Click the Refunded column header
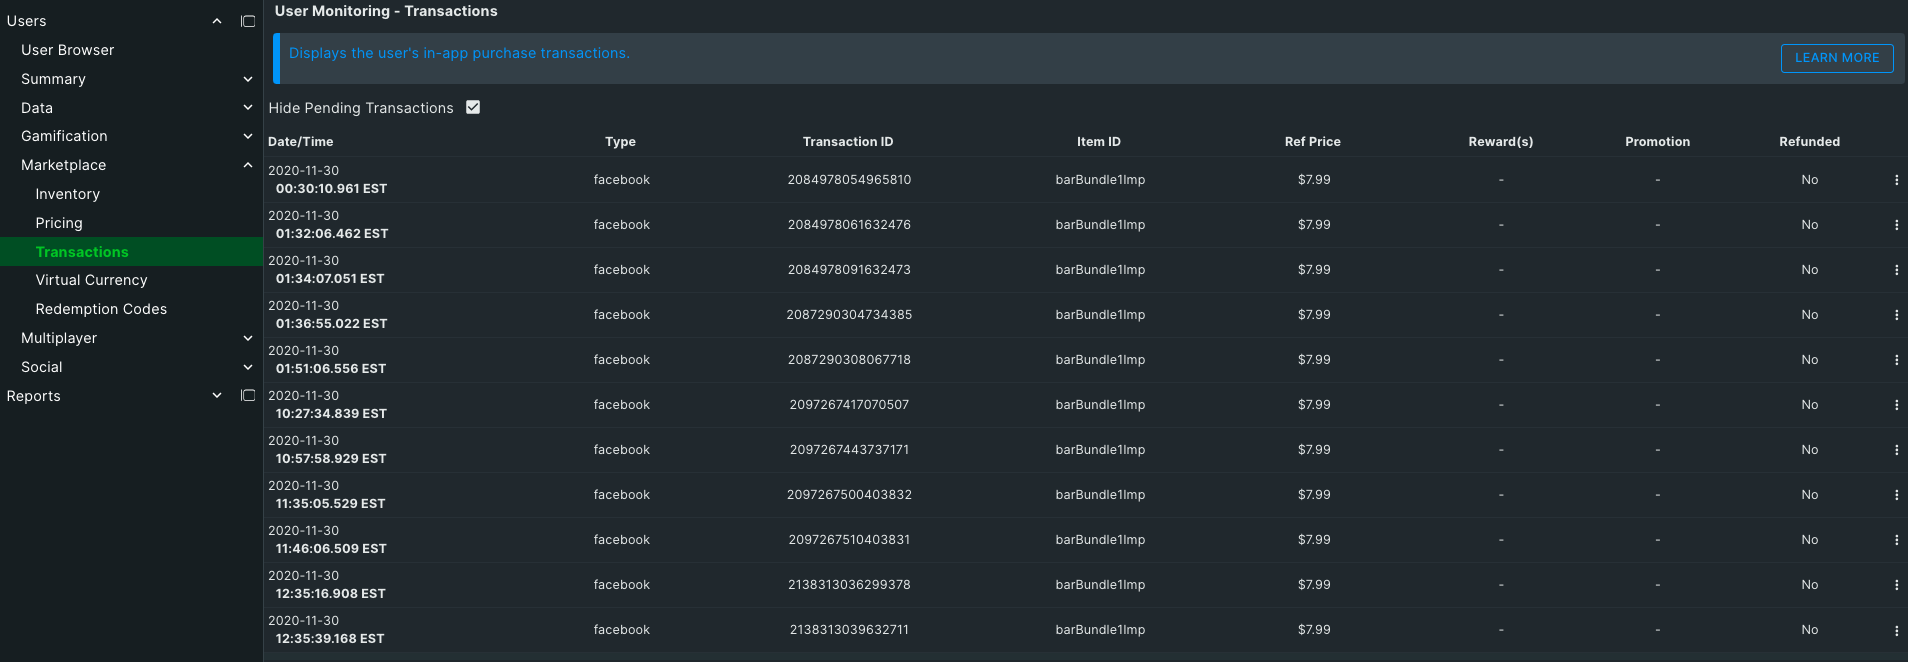The width and height of the screenshot is (1908, 662). pos(1809,142)
